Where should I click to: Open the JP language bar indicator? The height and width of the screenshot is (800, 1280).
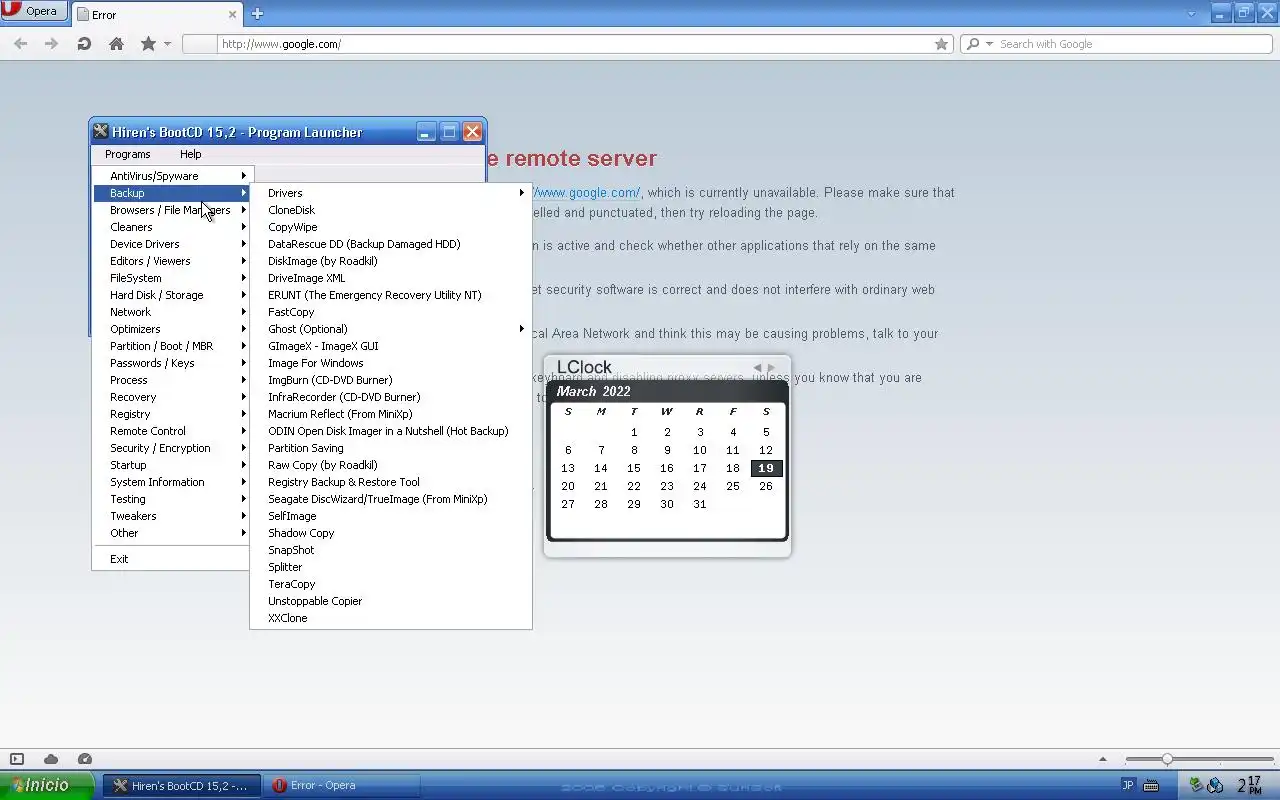click(x=1128, y=785)
